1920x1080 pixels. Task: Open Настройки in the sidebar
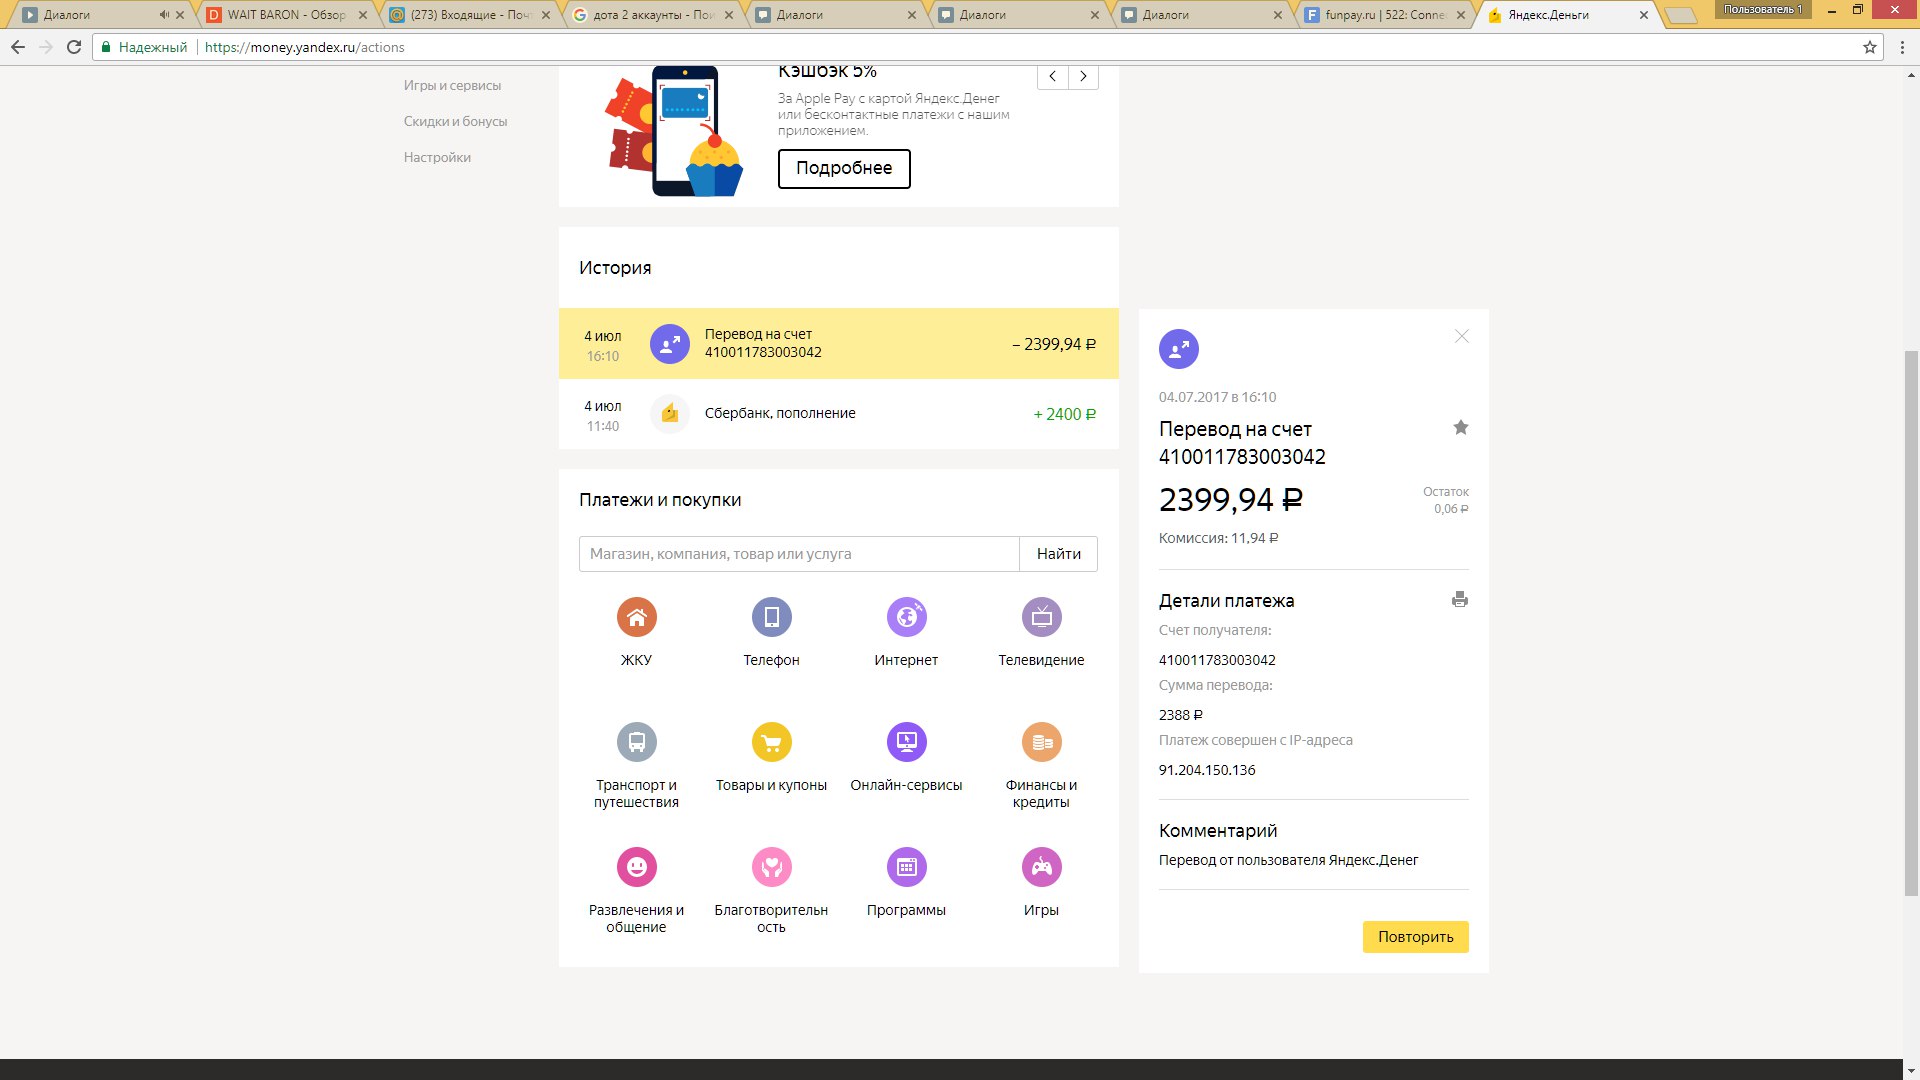(437, 158)
